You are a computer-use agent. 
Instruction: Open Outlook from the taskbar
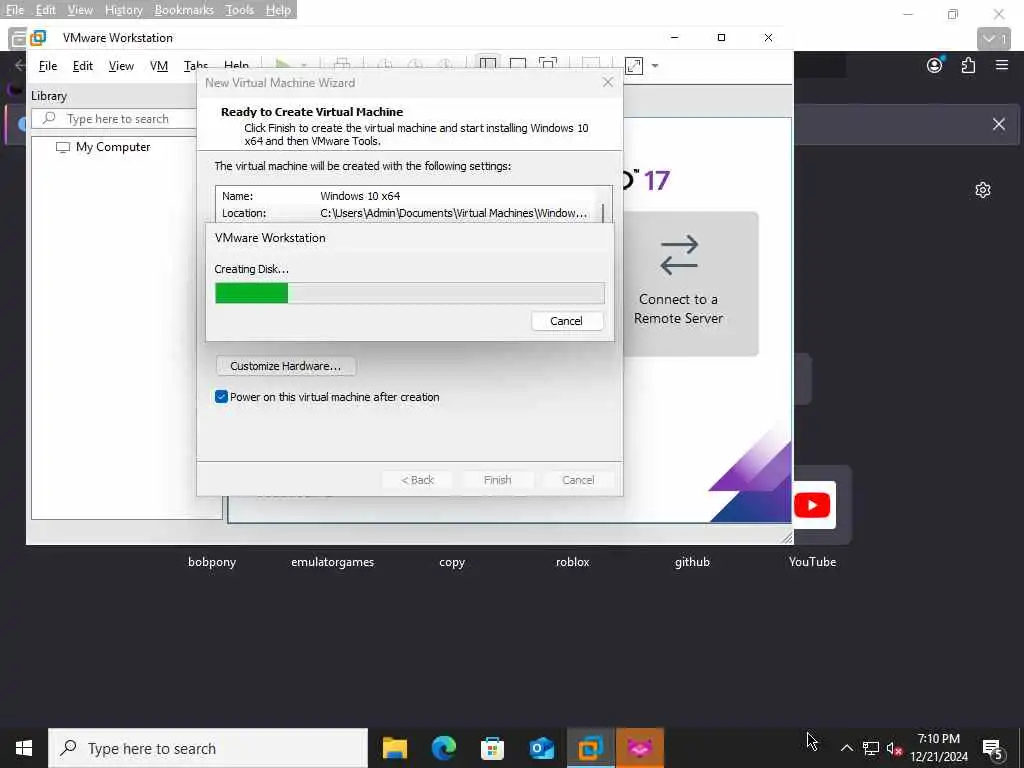tap(541, 748)
